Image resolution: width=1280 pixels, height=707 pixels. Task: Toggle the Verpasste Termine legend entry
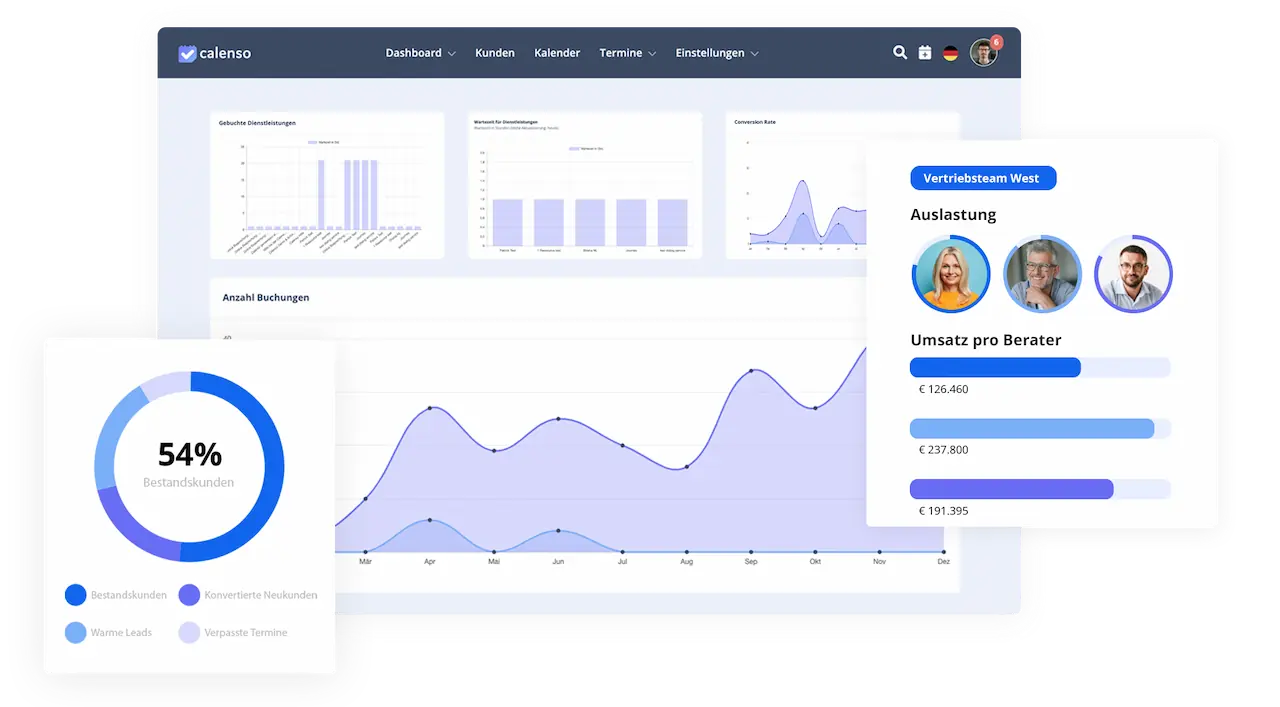(233, 632)
